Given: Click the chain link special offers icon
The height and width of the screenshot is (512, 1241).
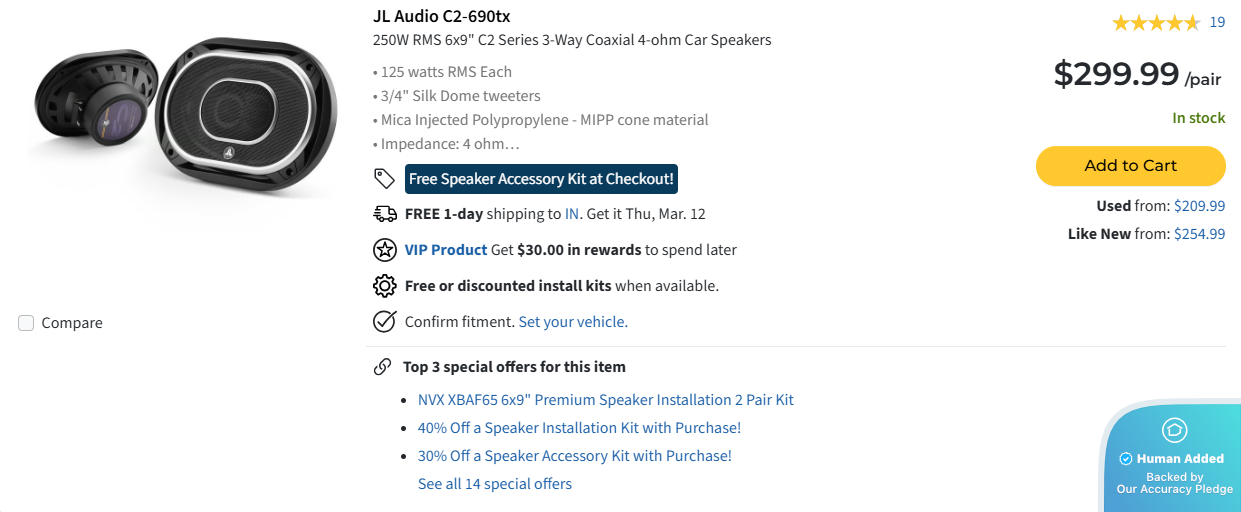Looking at the screenshot, I should click(x=382, y=367).
